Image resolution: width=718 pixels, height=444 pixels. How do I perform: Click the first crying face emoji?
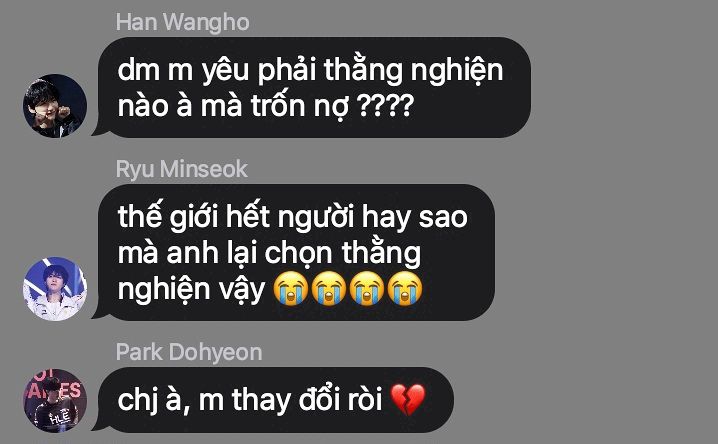291,288
